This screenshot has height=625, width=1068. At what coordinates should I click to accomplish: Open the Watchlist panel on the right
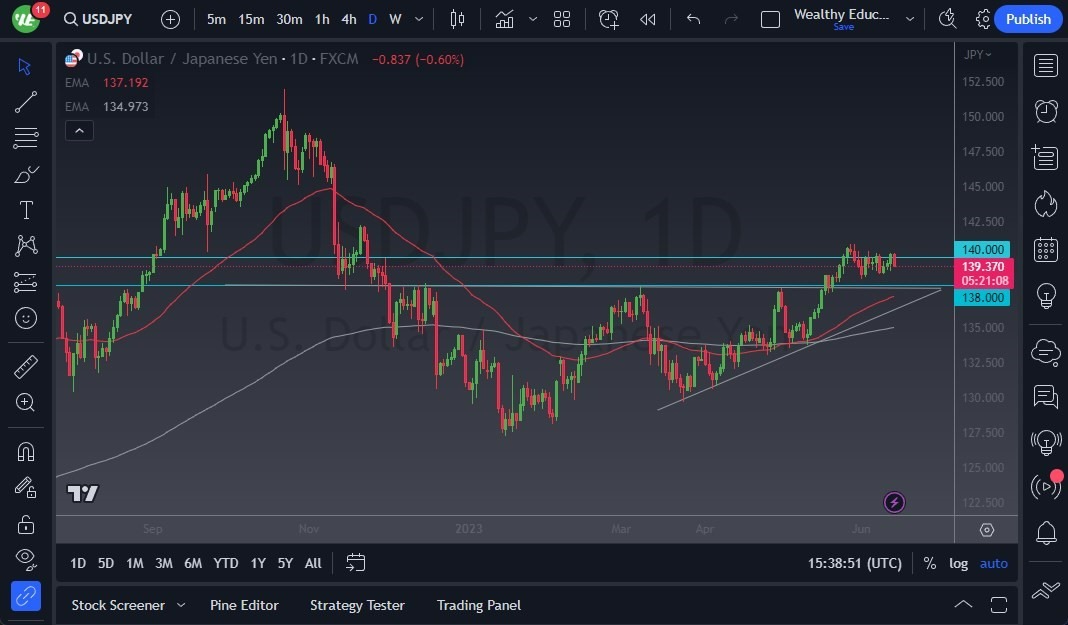1045,65
